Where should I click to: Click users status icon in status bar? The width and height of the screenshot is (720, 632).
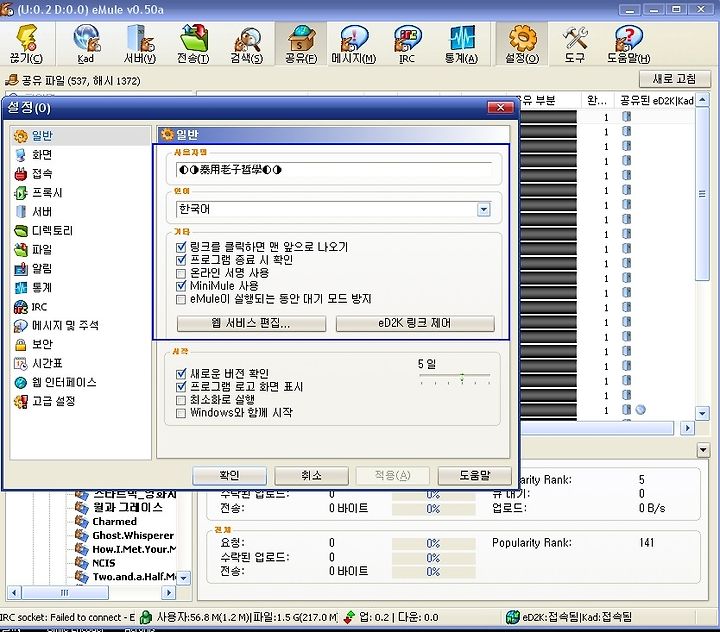point(146,617)
